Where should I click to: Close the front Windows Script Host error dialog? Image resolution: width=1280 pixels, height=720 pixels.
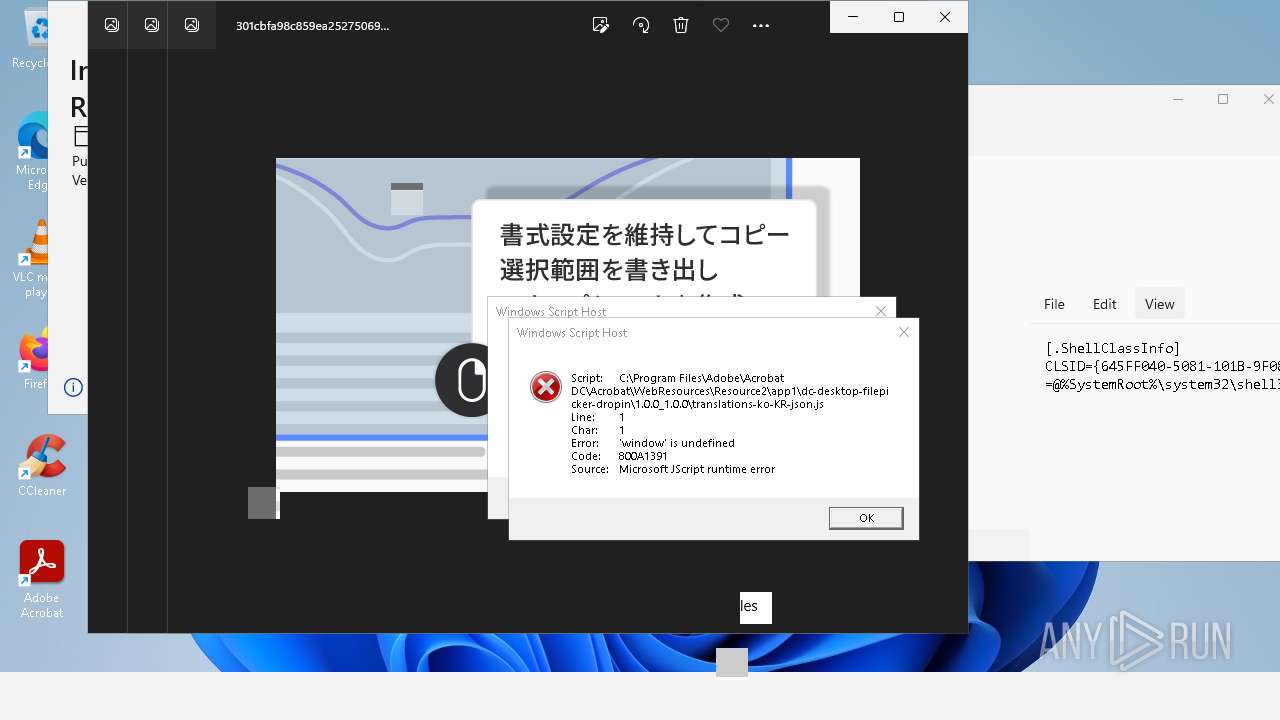[904, 332]
